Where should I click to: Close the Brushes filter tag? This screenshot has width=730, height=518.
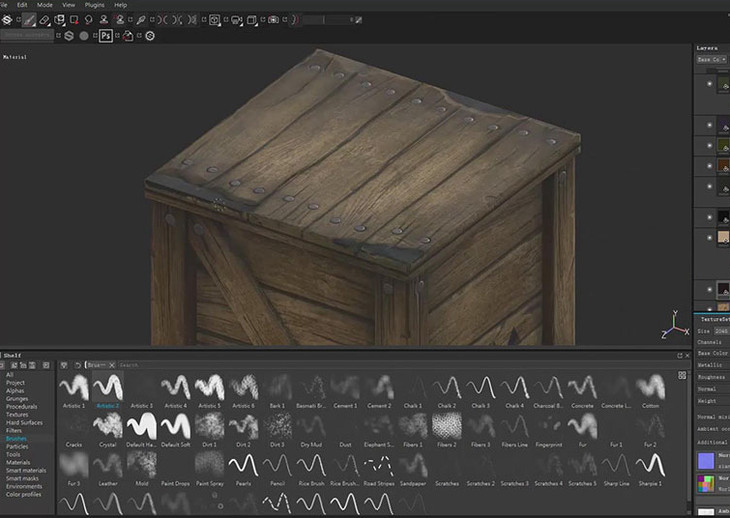[x=112, y=365]
